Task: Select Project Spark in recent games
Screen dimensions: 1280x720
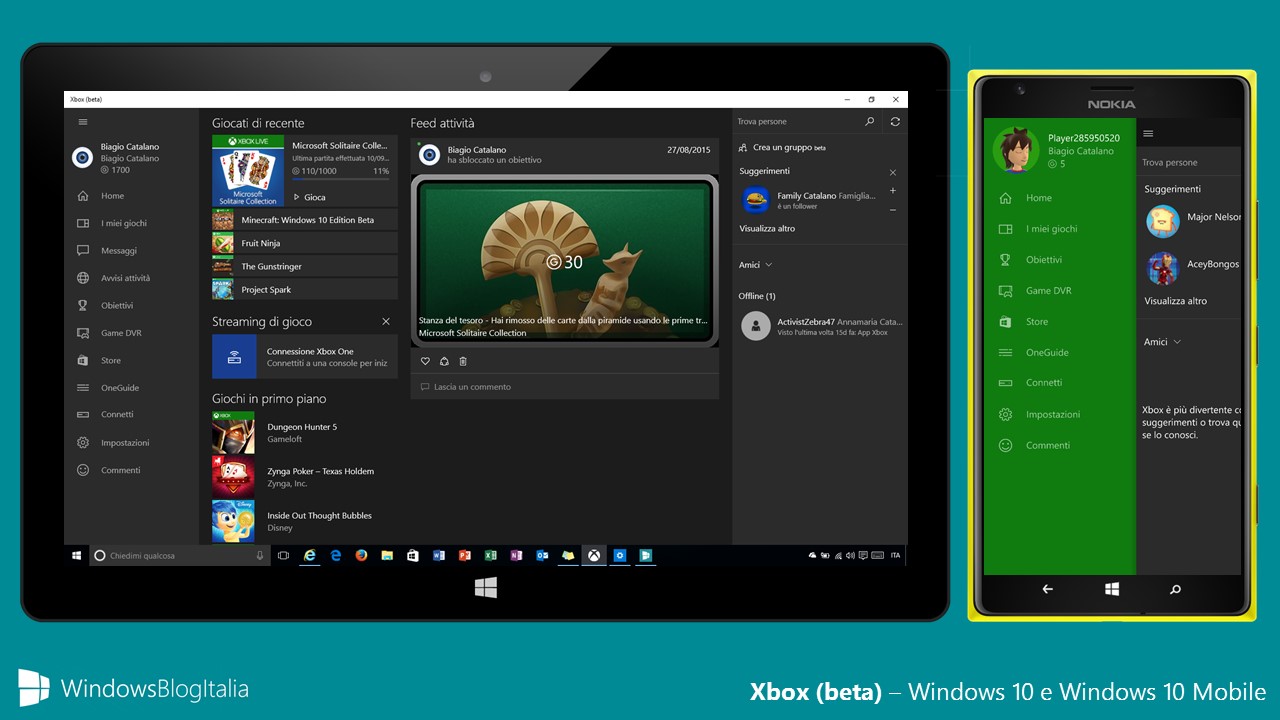Action: pos(305,290)
